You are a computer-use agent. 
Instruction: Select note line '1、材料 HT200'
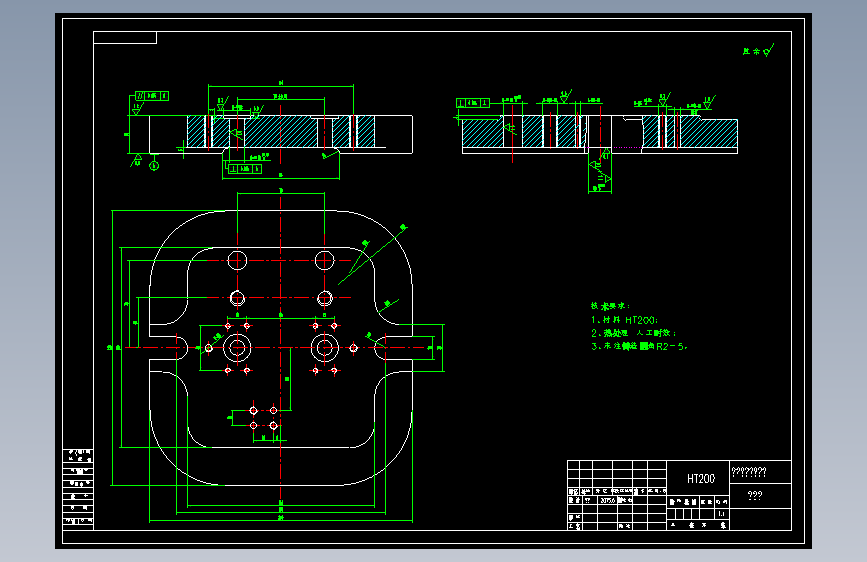tap(624, 320)
